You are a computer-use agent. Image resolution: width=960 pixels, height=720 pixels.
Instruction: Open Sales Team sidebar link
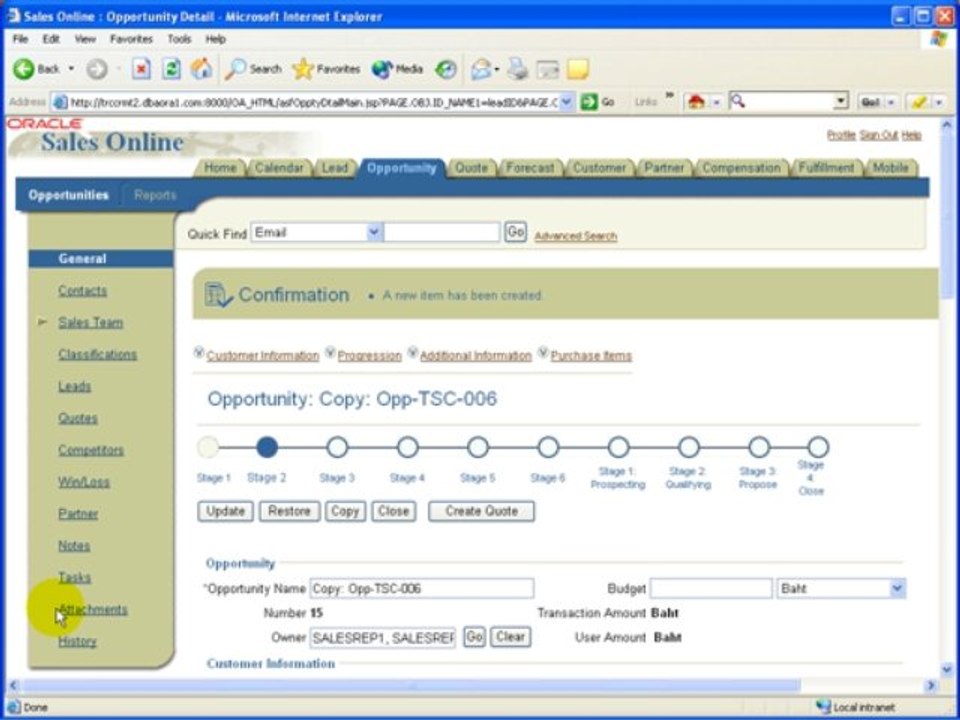pyautogui.click(x=91, y=323)
